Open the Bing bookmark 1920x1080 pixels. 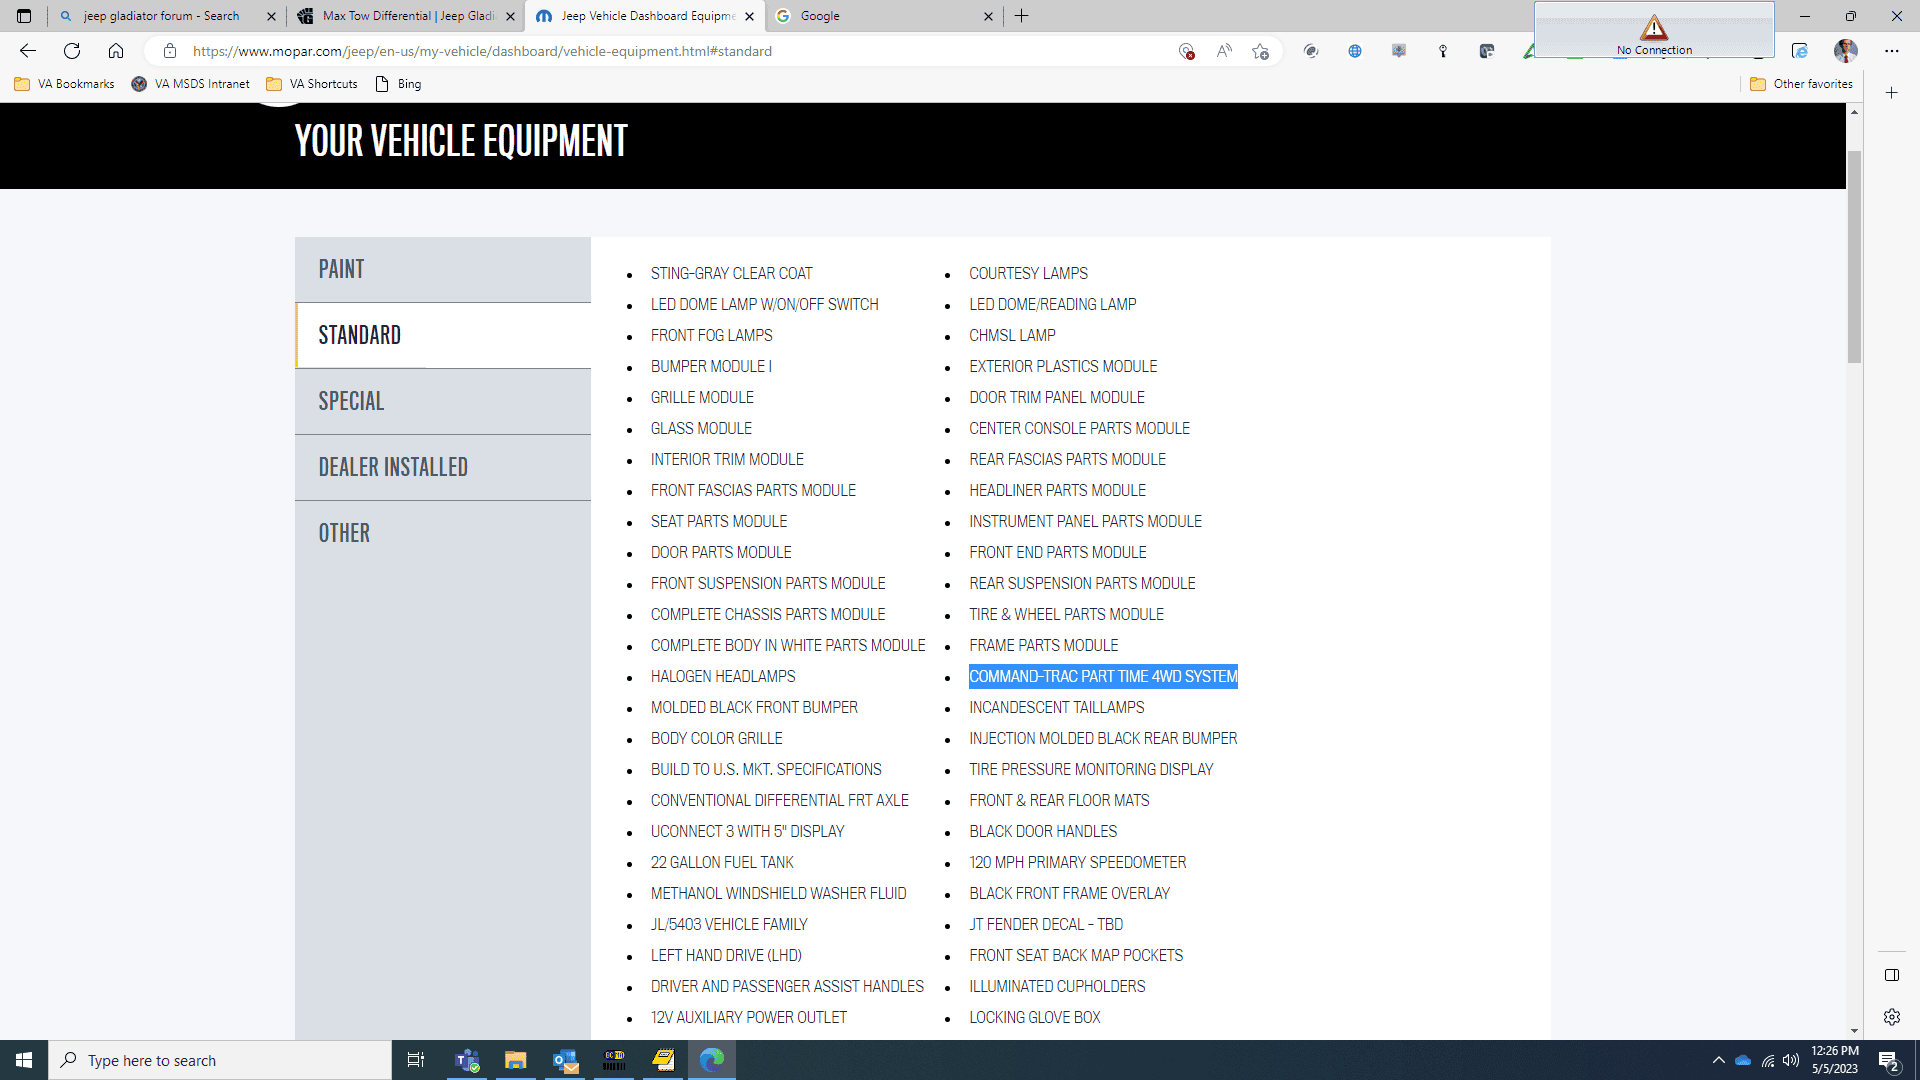point(398,84)
